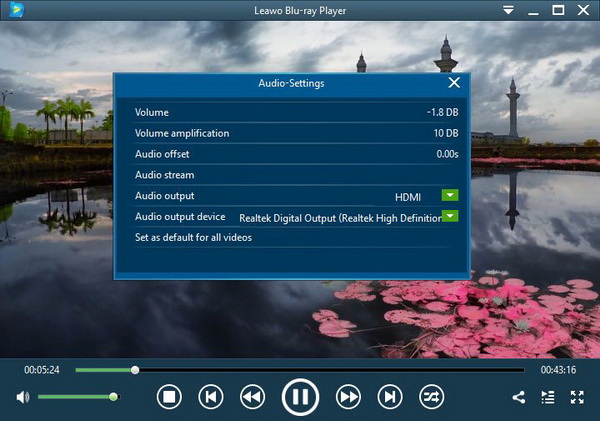Click the volume slider handle
600x421 pixels.
[114, 397]
